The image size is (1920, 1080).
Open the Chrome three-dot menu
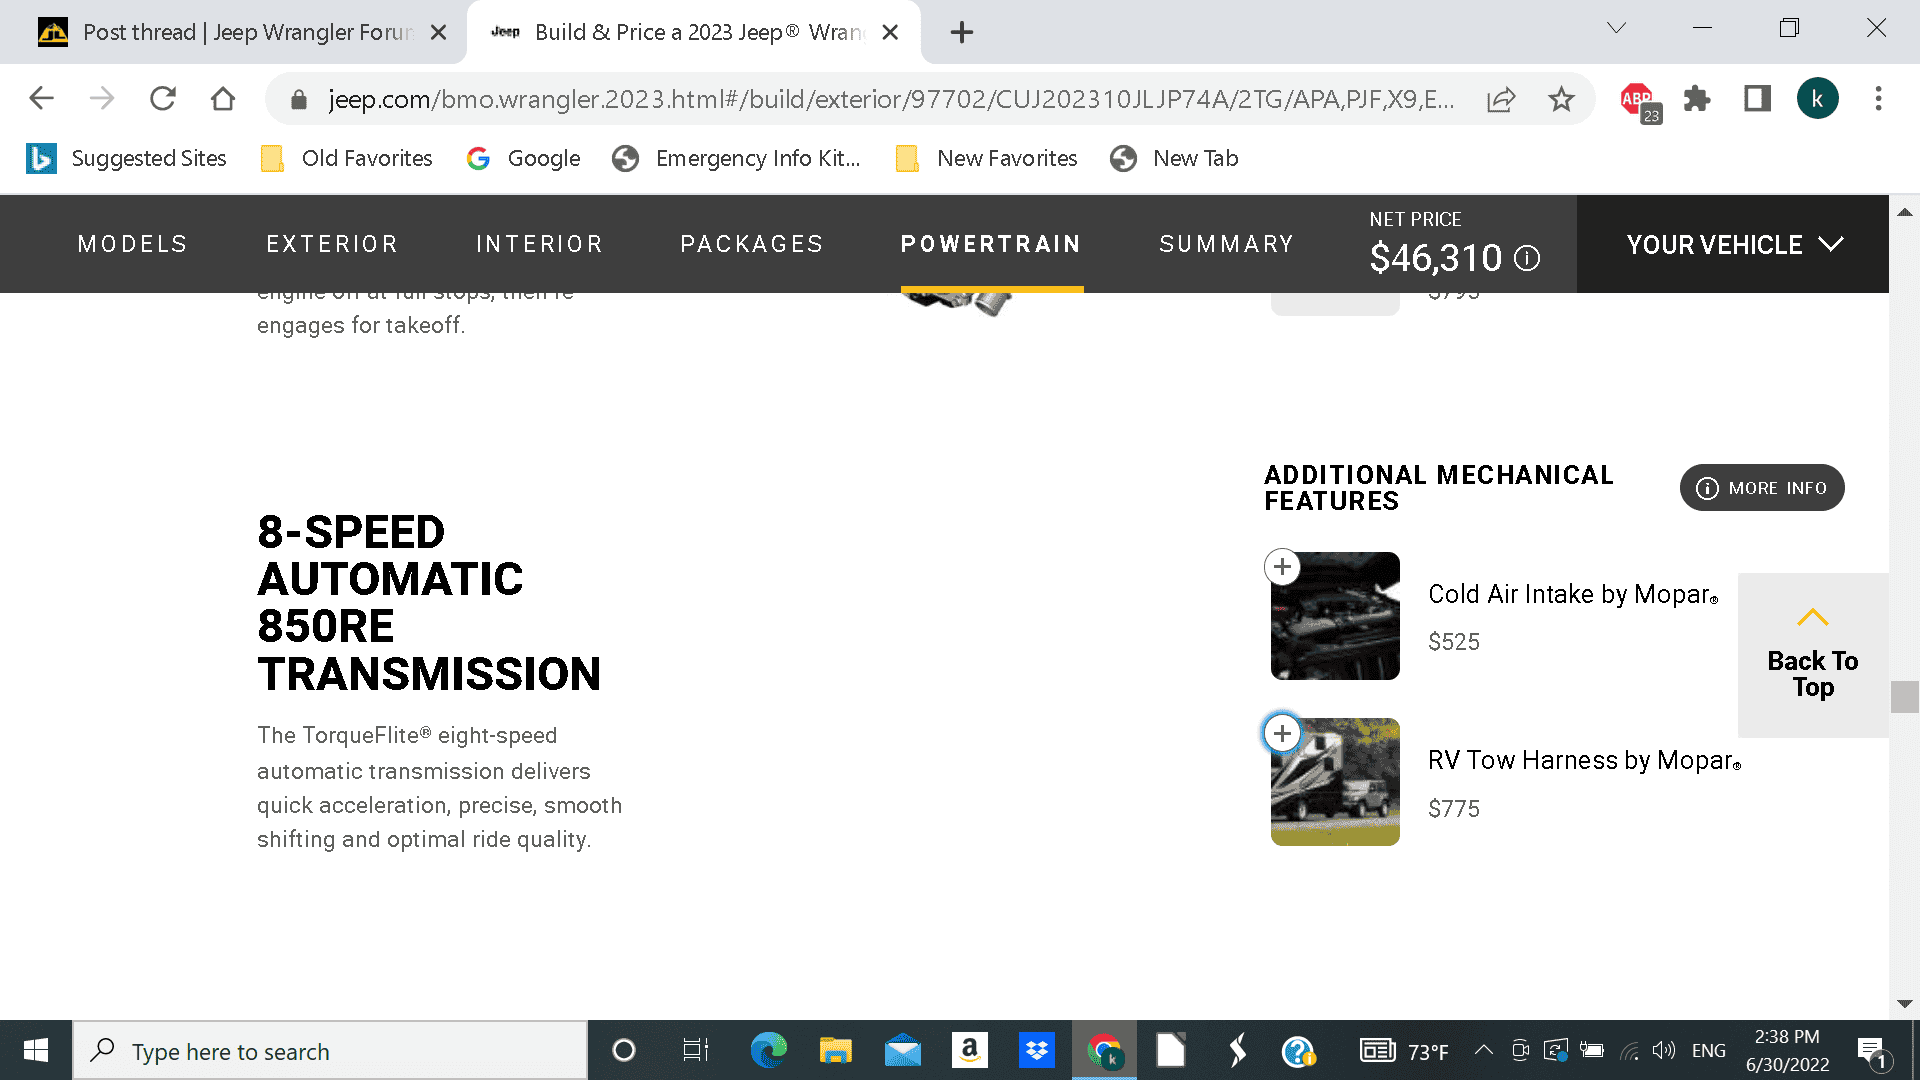pyautogui.click(x=1878, y=98)
